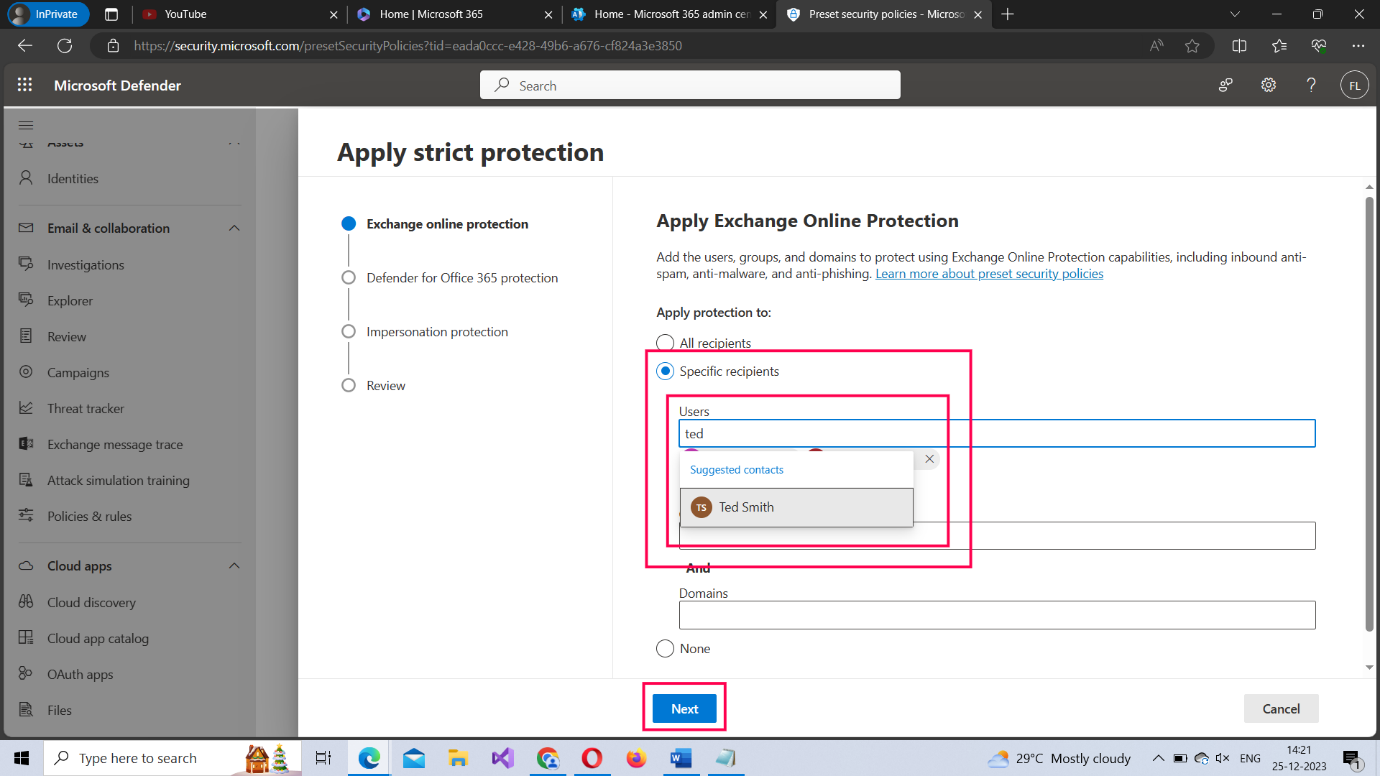Screen dimensions: 1380x776
Task: Open the app launcher waffle icon
Action: (x=25, y=85)
